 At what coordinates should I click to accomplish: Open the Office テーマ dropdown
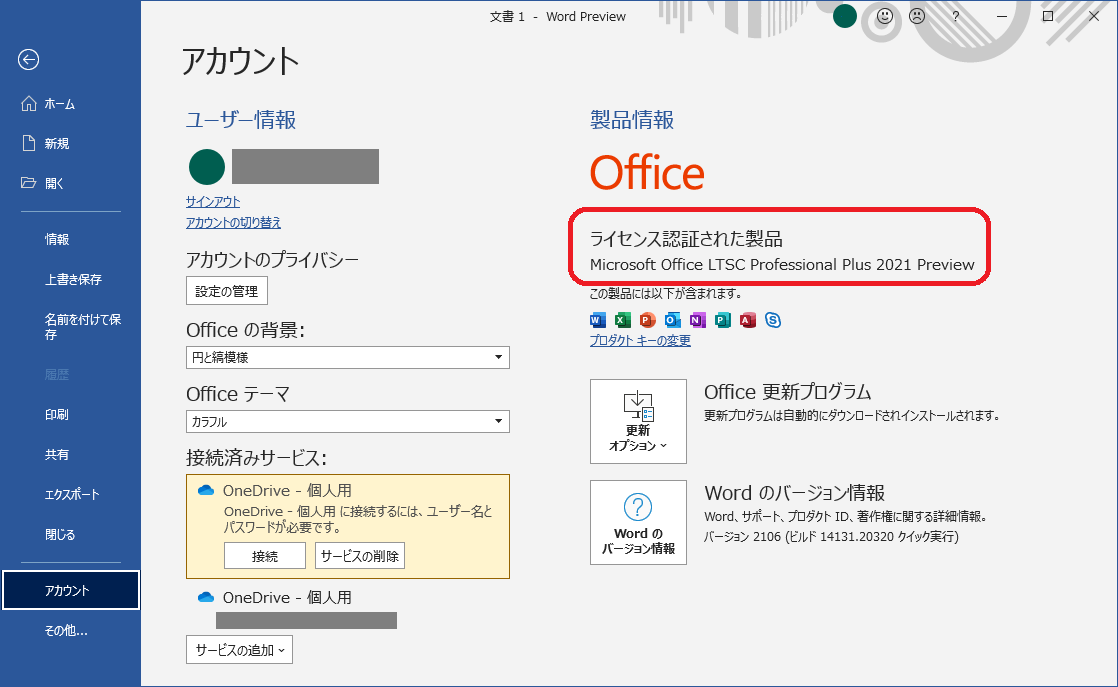[x=347, y=421]
